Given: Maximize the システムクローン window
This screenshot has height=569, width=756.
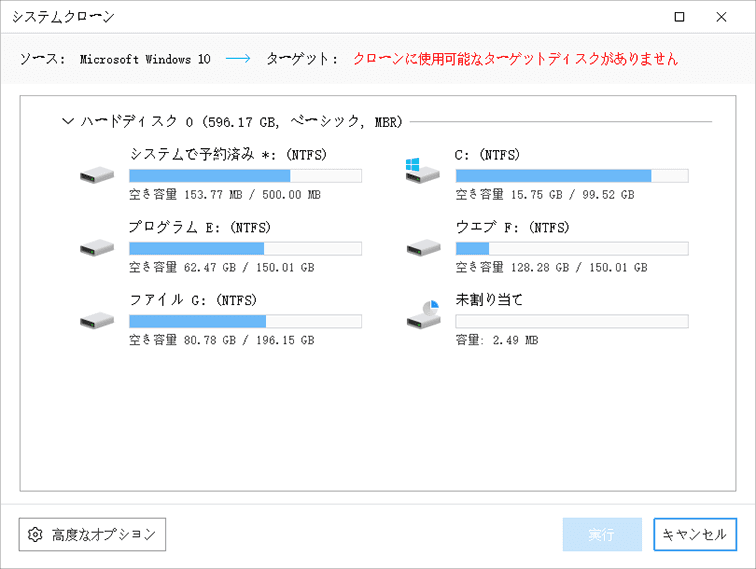Looking at the screenshot, I should pyautogui.click(x=680, y=17).
